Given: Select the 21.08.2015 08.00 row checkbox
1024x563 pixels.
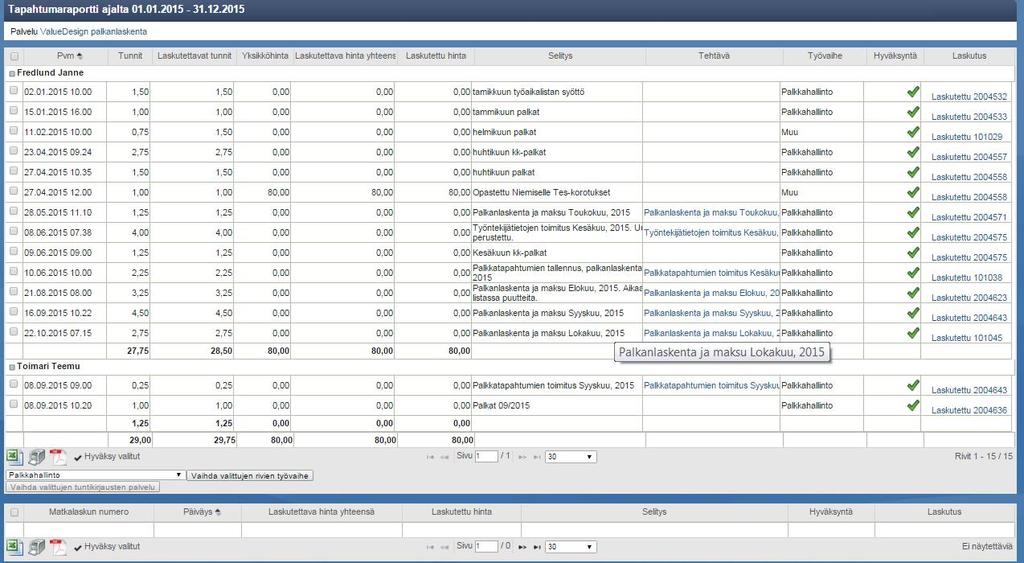Looking at the screenshot, I should coord(14,291).
